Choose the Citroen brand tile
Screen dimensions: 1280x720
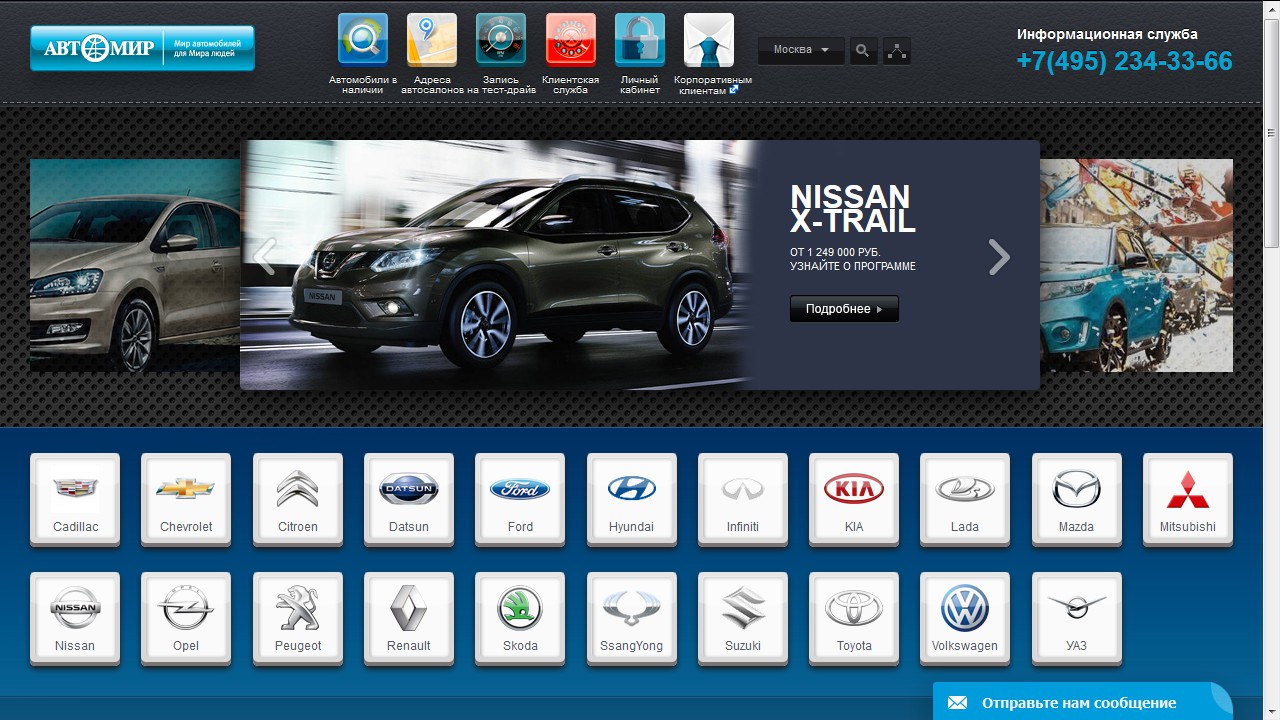tap(298, 500)
